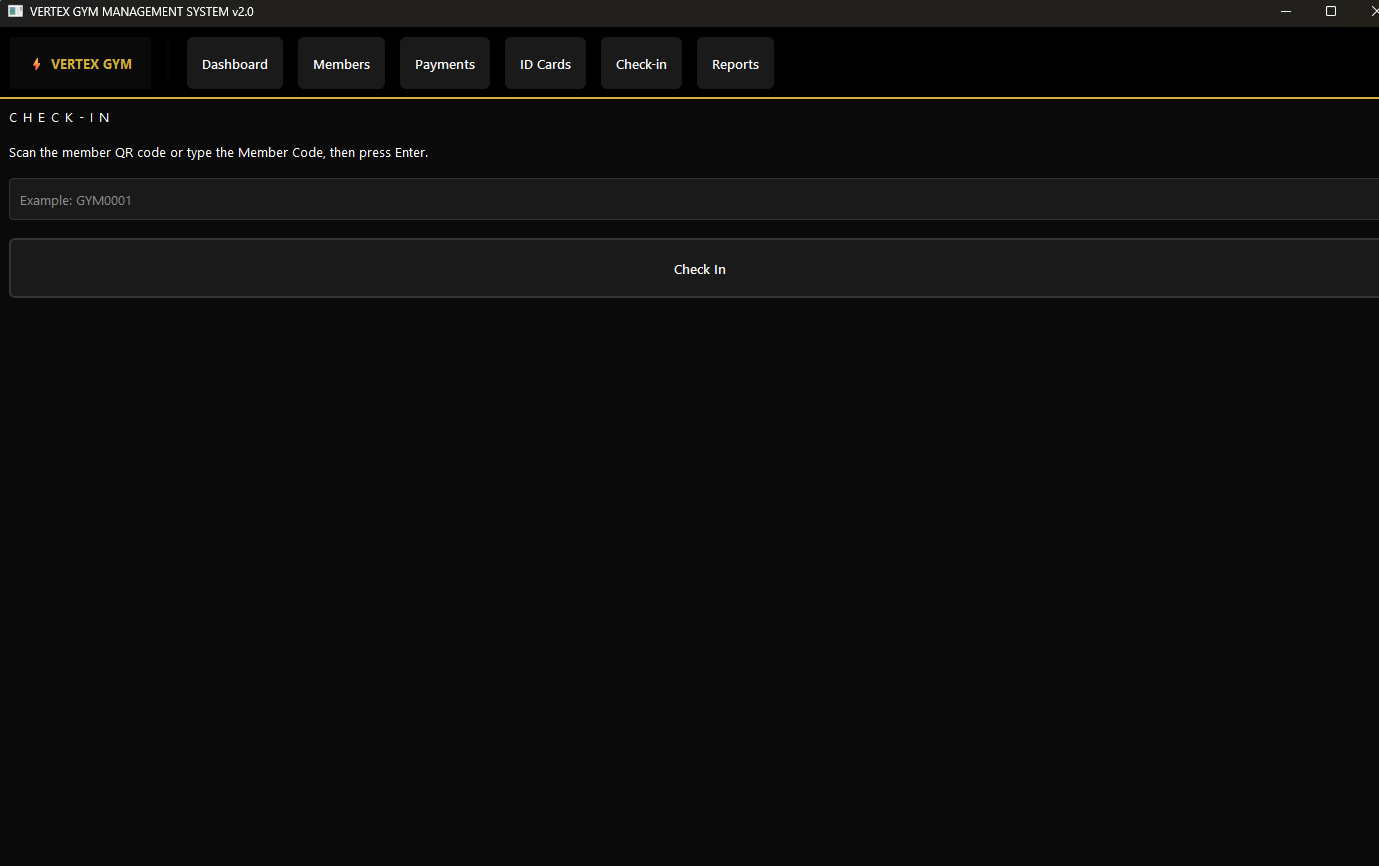View the Reports tab

[x=735, y=64]
